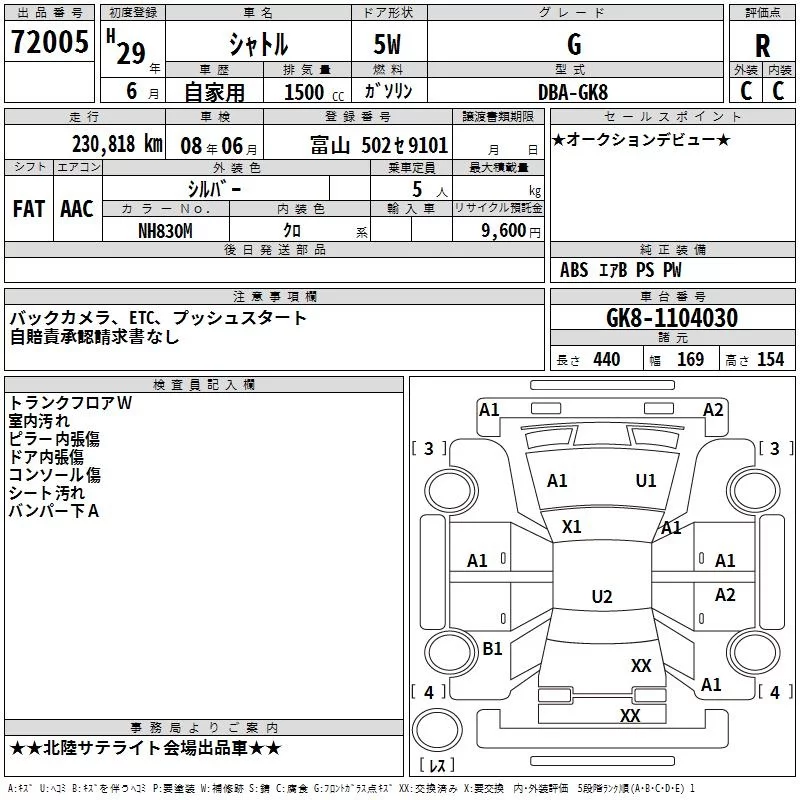800x800 pixels.
Task: Click the color number NH830M
Action: pyautogui.click(x=165, y=231)
